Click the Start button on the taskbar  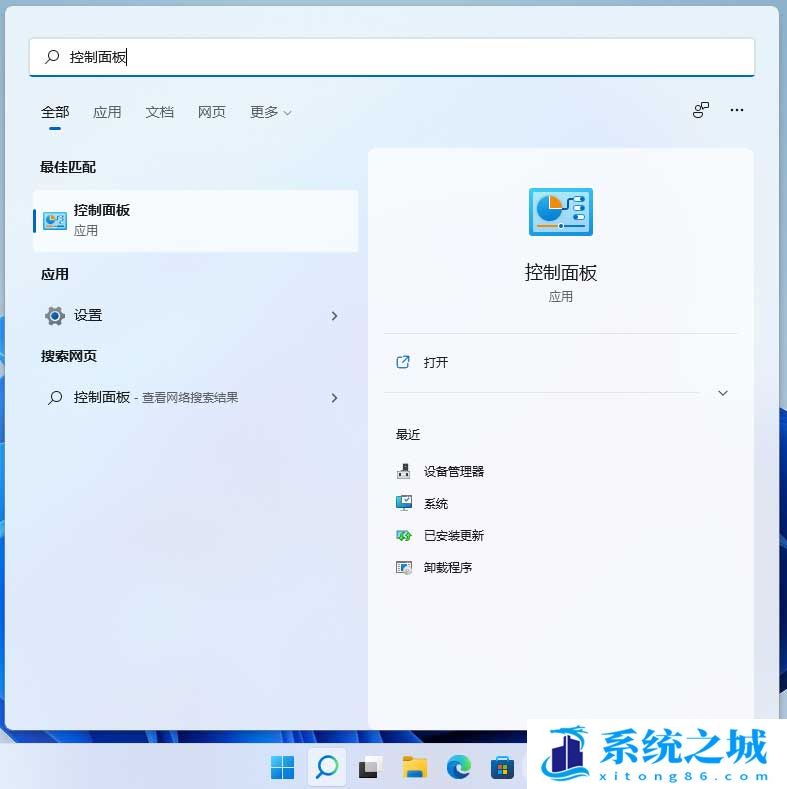(282, 767)
